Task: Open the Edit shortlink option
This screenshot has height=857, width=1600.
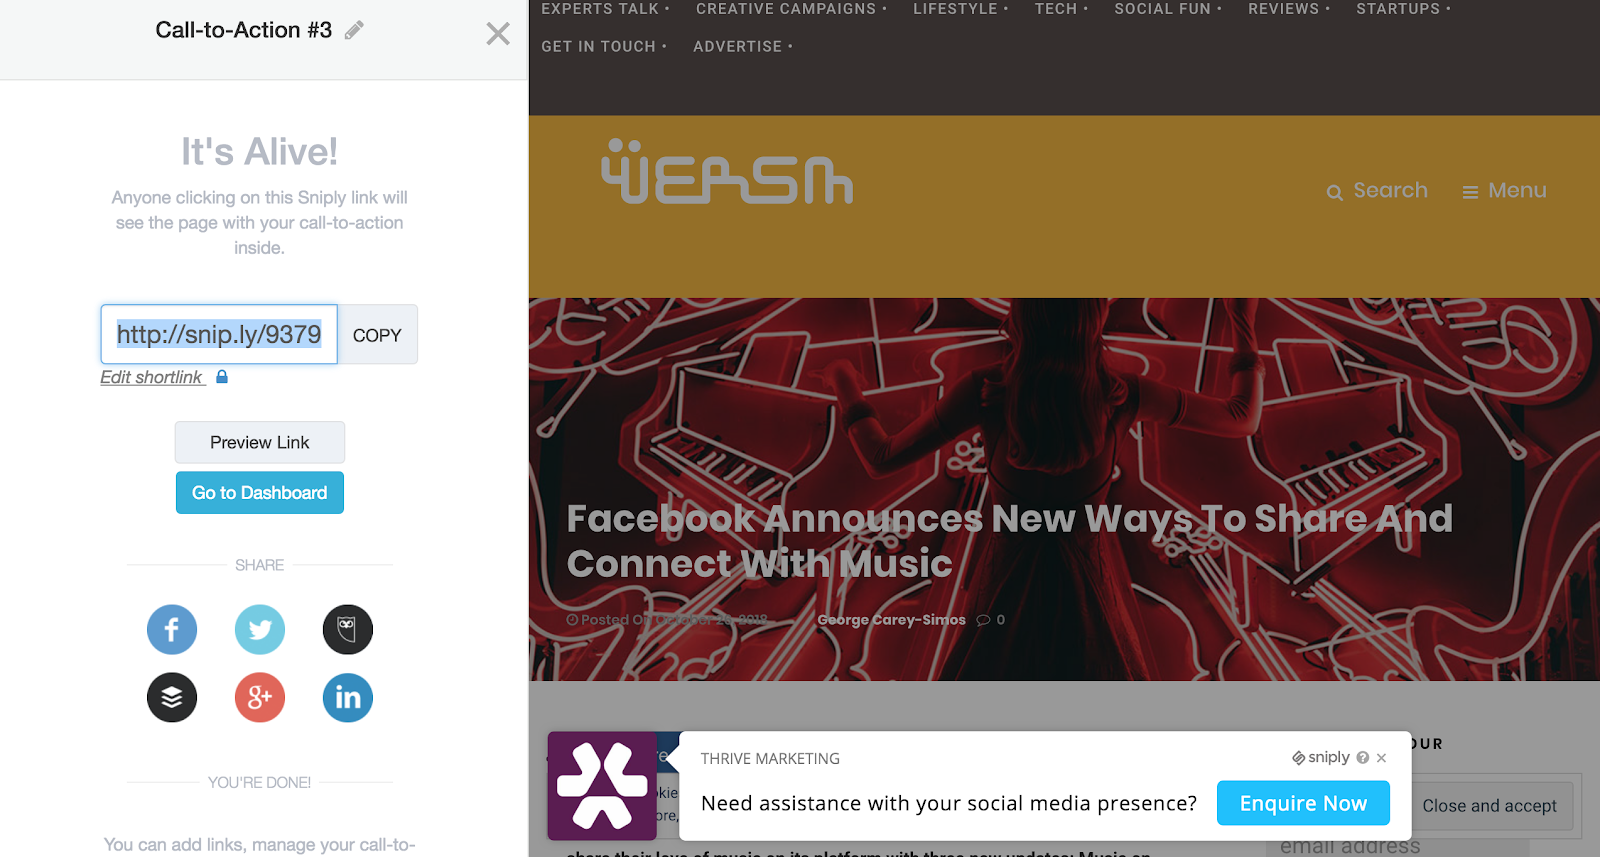Action: 152,377
